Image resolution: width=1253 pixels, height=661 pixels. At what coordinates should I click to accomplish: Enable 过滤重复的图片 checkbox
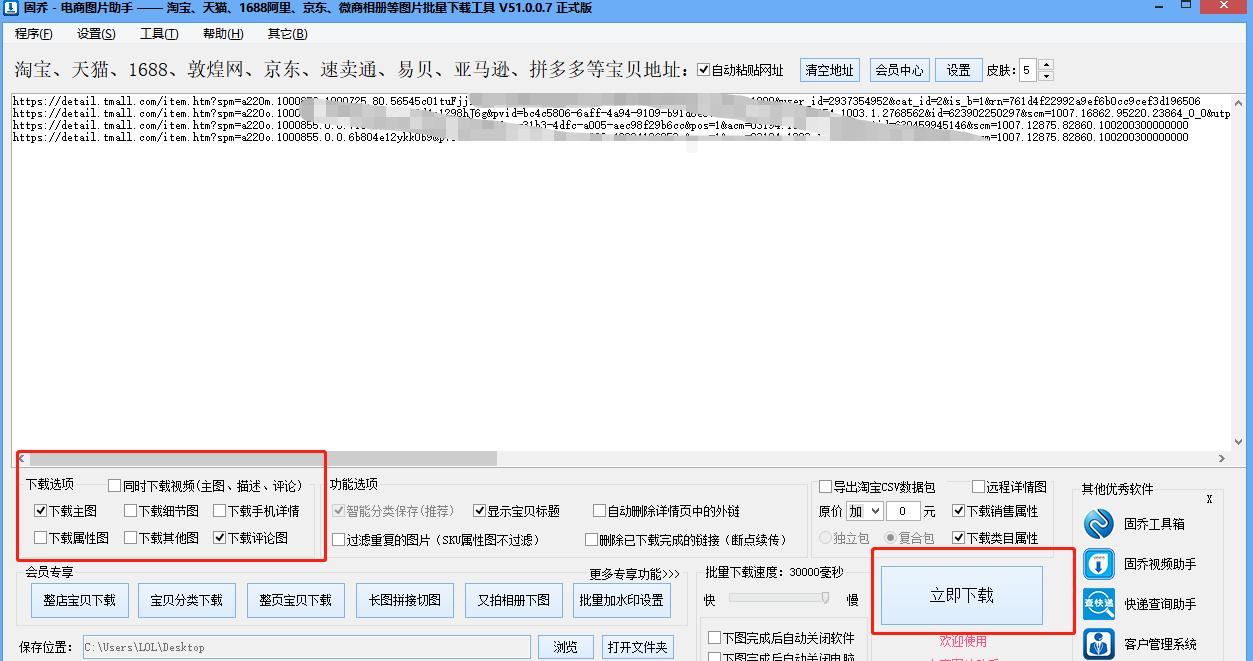339,540
